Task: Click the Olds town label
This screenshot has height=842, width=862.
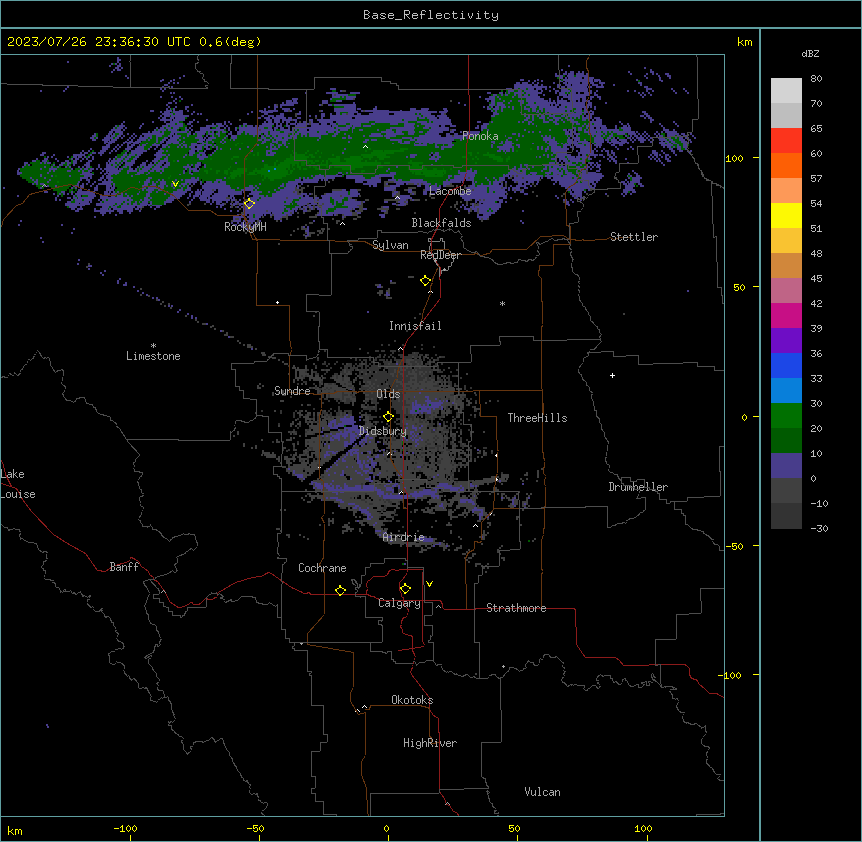Action: (388, 394)
